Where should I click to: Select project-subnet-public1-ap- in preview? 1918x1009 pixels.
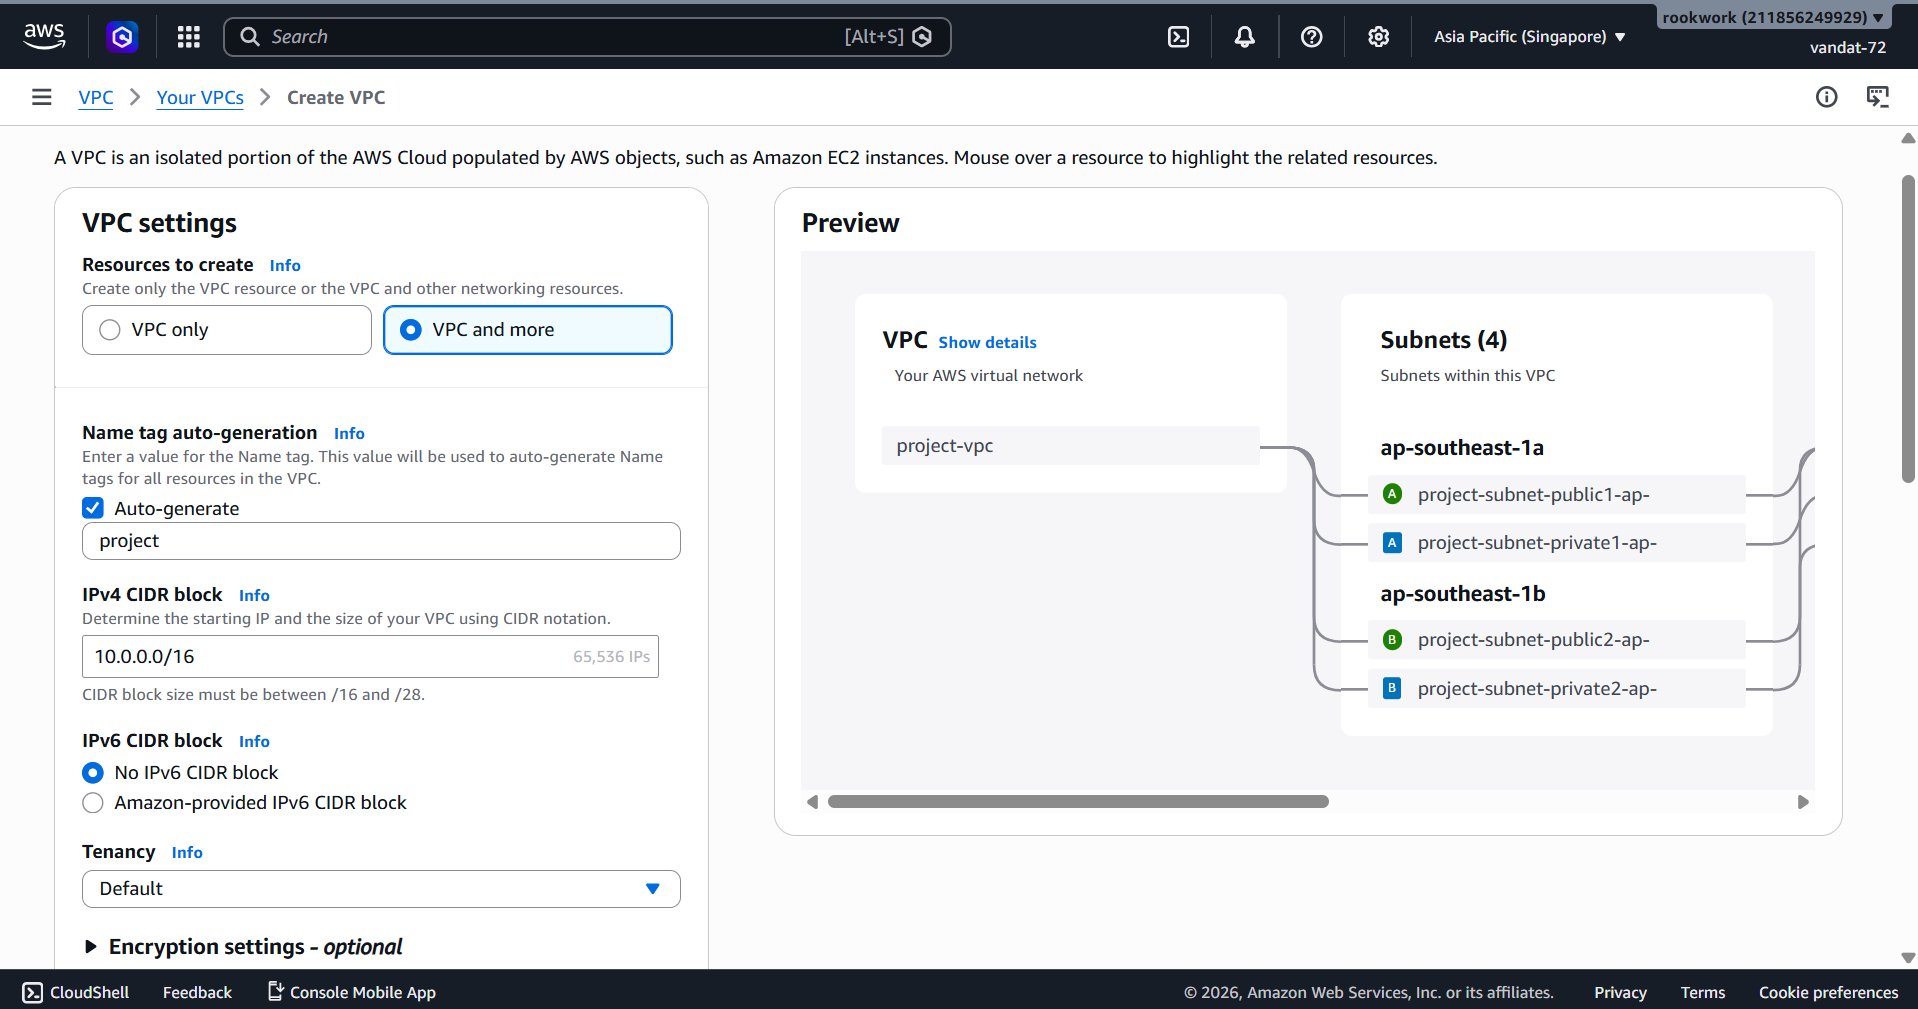(x=1556, y=494)
